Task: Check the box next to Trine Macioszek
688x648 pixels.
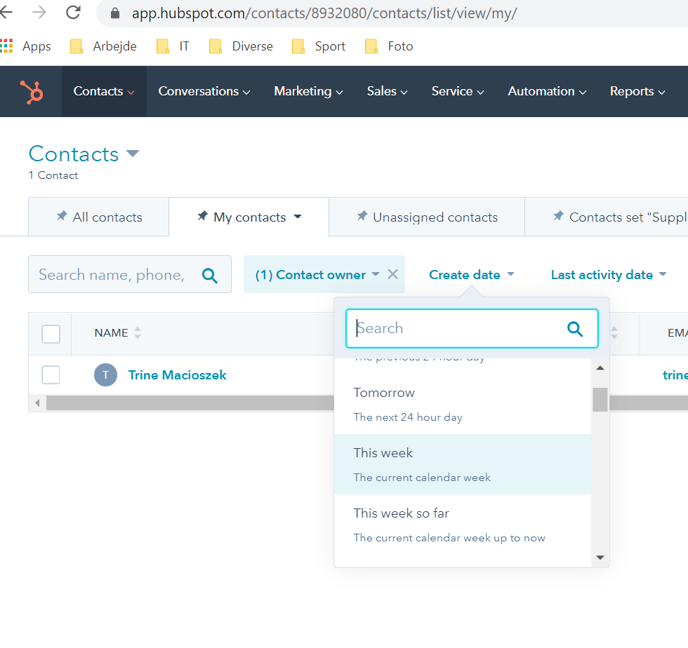Action: (x=51, y=375)
